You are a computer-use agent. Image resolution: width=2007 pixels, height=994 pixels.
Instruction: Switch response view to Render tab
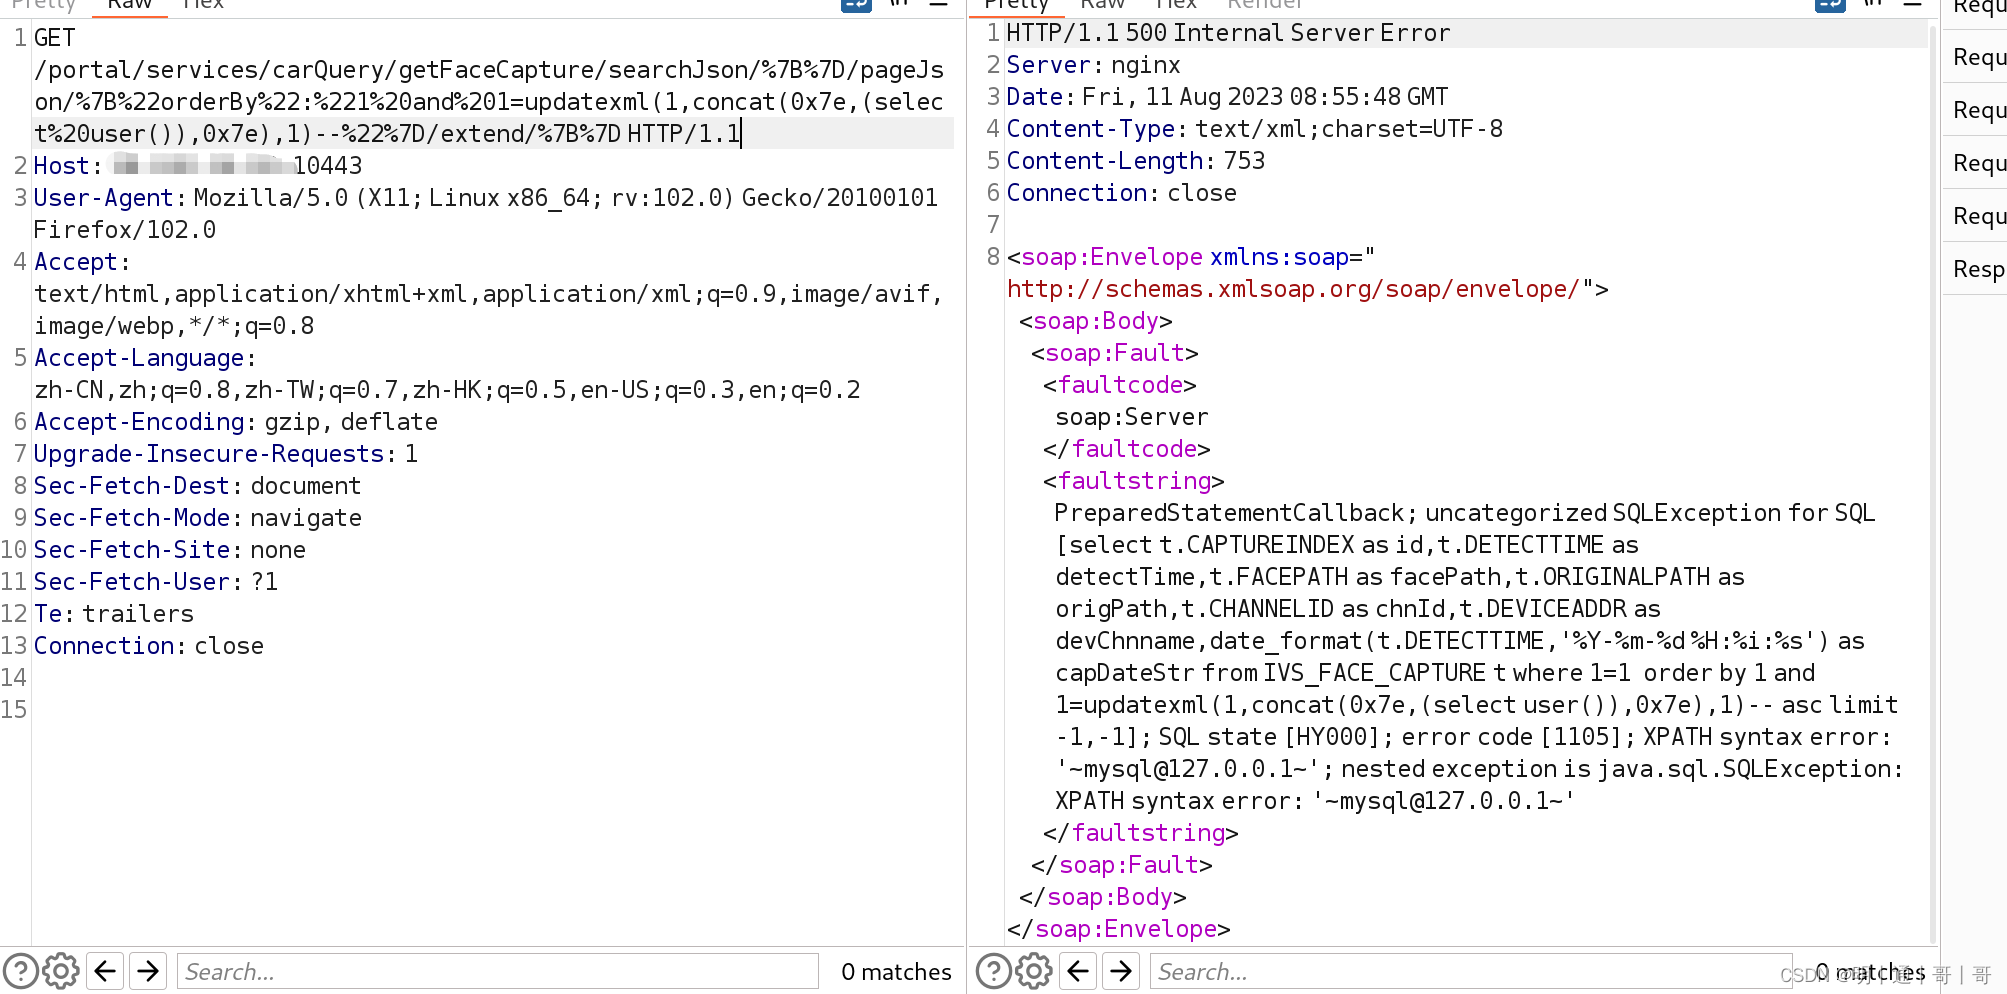point(1265,5)
